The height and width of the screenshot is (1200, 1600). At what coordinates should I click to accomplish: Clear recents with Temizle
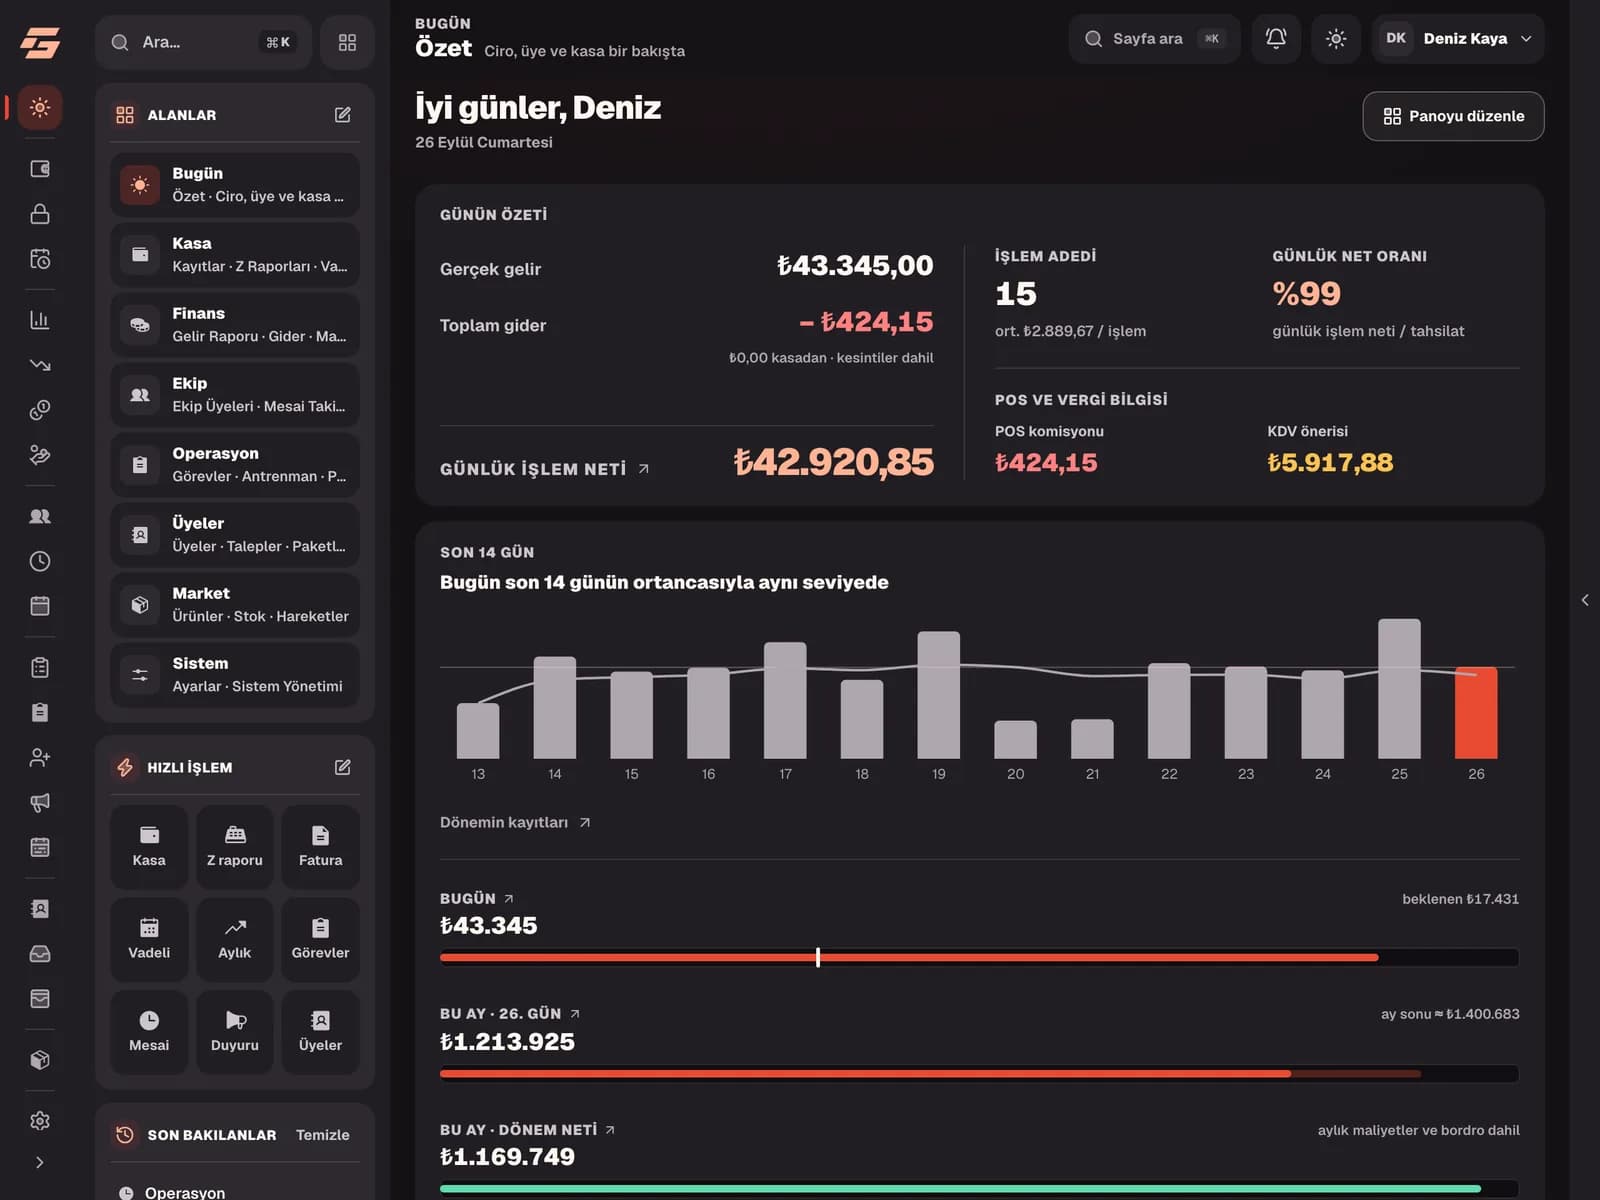pyautogui.click(x=323, y=1135)
